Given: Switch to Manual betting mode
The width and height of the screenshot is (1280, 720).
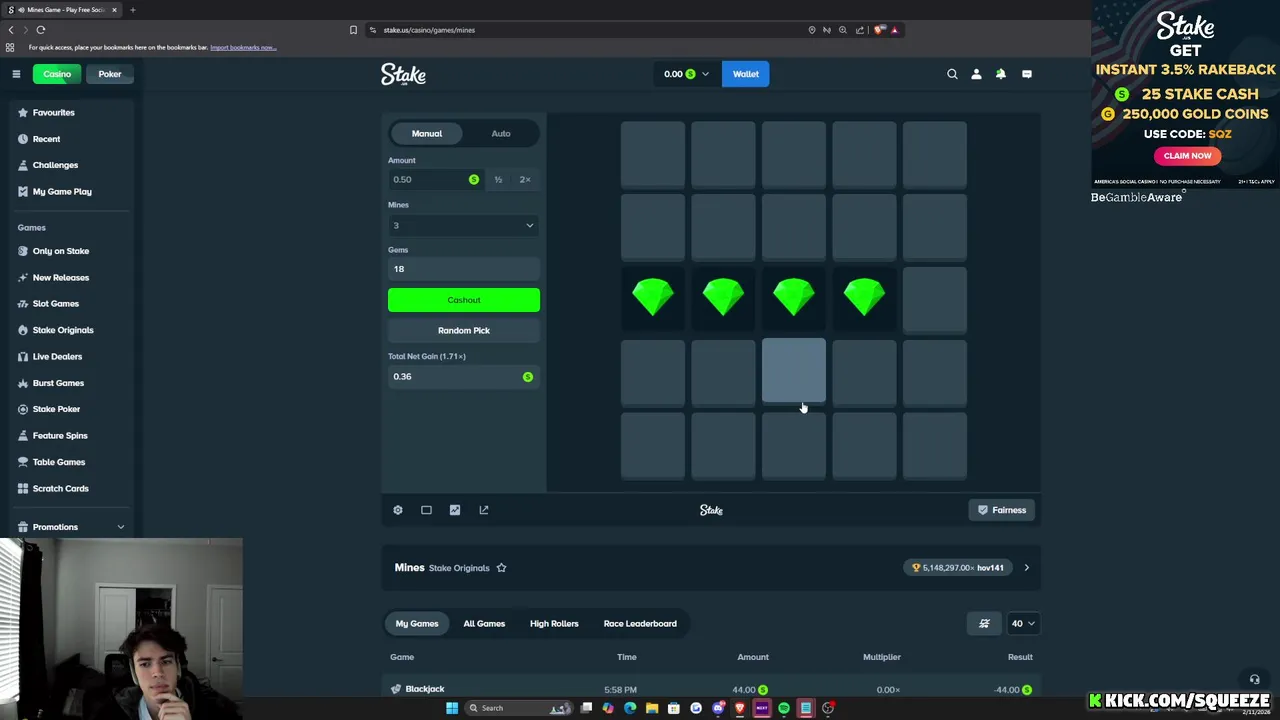Looking at the screenshot, I should click(426, 133).
